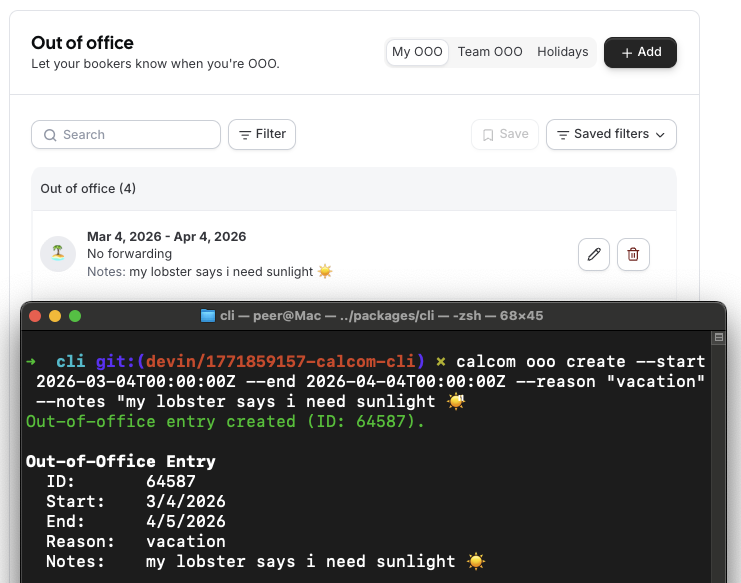Click the green 'Out-of-office entry created' terminal line
Viewport: 741px width, 583px height.
coord(225,421)
